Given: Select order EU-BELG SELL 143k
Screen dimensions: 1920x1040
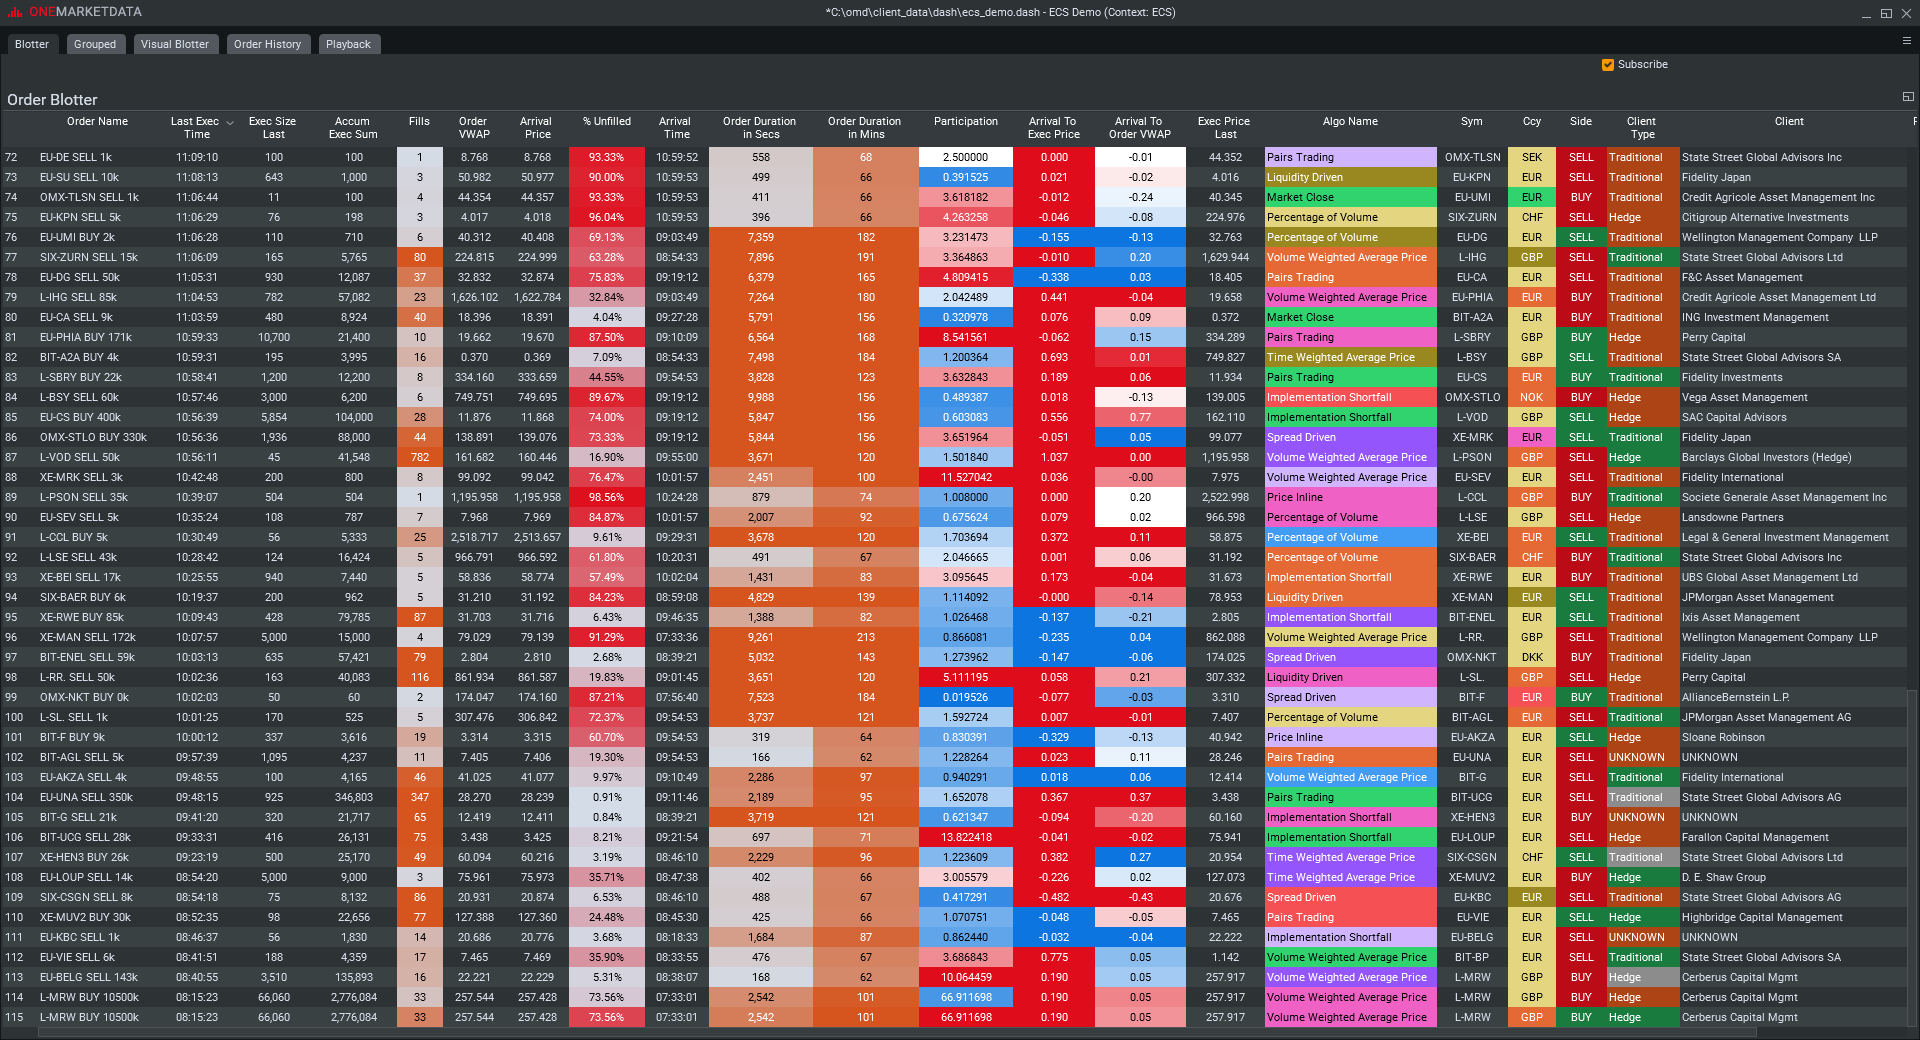Looking at the screenshot, I should click(89, 978).
